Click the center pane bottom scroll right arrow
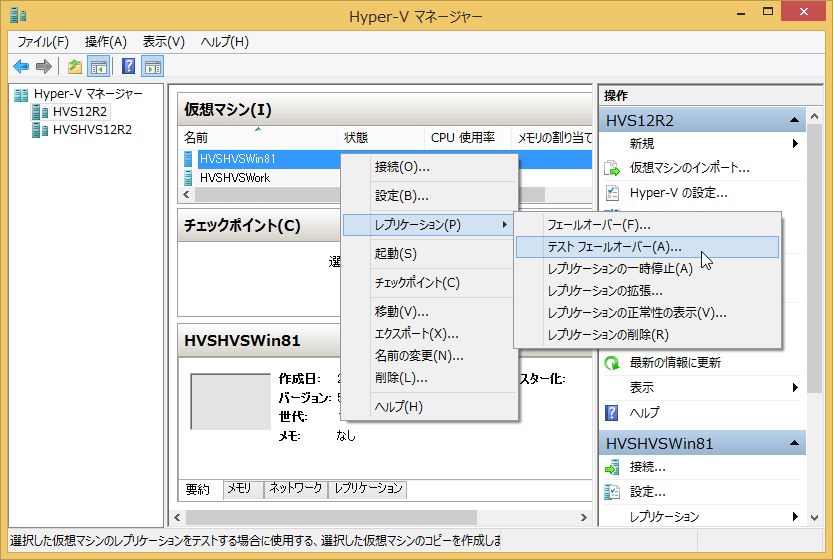This screenshot has height=560, width=833. (x=584, y=517)
